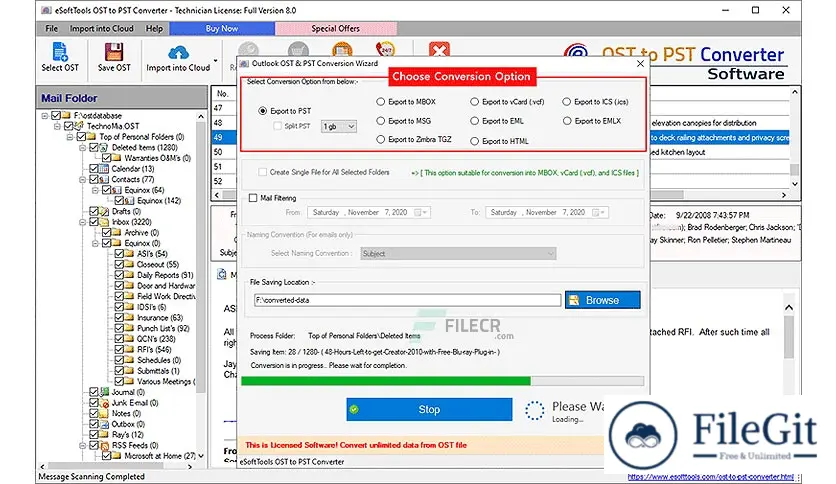Click the Select OST toolbar icon
Image resolution: width=836 pixels, height=484 pixels.
pyautogui.click(x=60, y=52)
